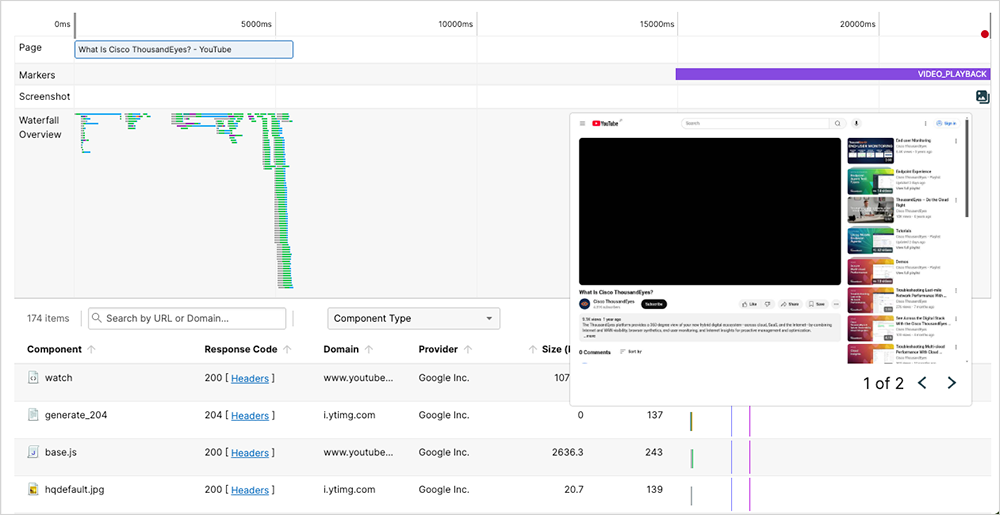
Task: Select Tutorials playlist thumbnail
Action: pyautogui.click(x=870, y=240)
